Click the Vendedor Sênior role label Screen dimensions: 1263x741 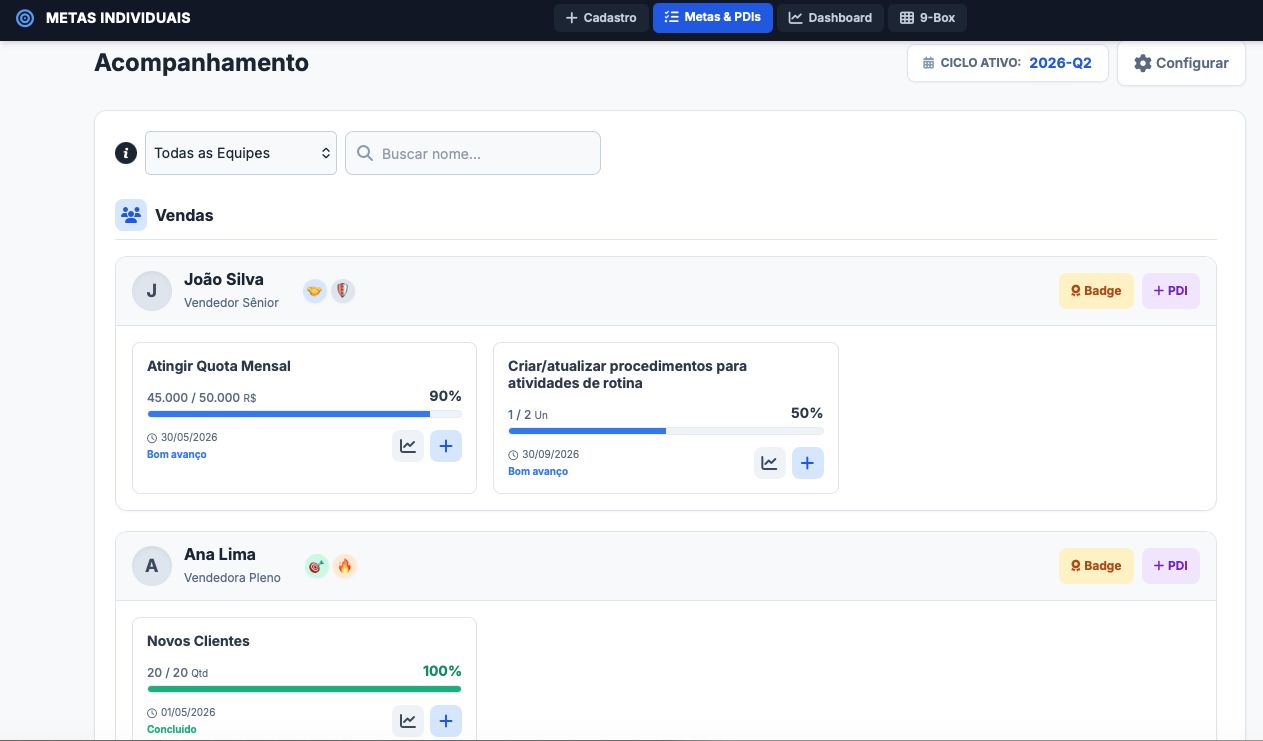tap(231, 302)
